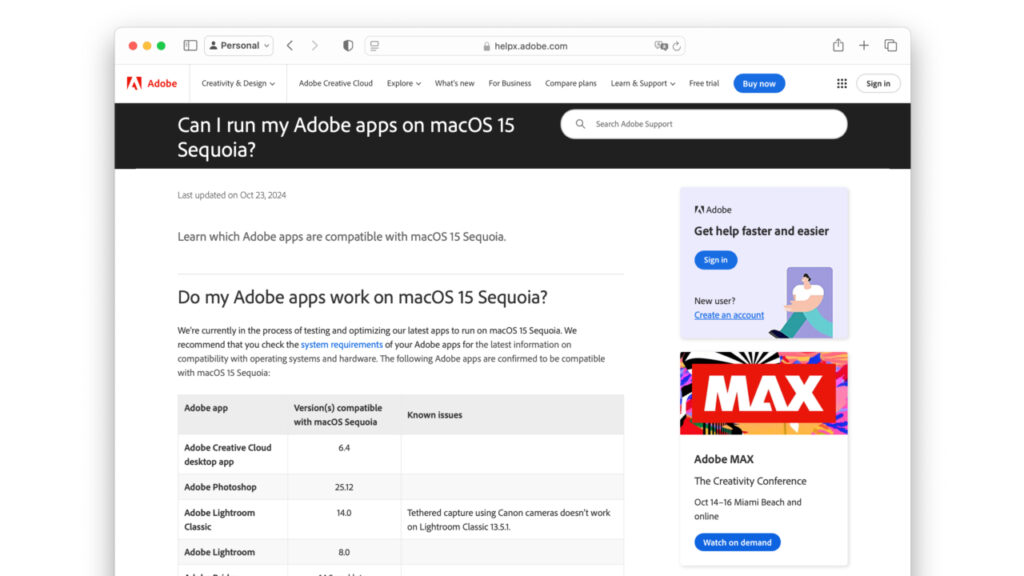The image size is (1024, 576).
Task: Expand the Learn & Support menu
Action: pyautogui.click(x=643, y=84)
